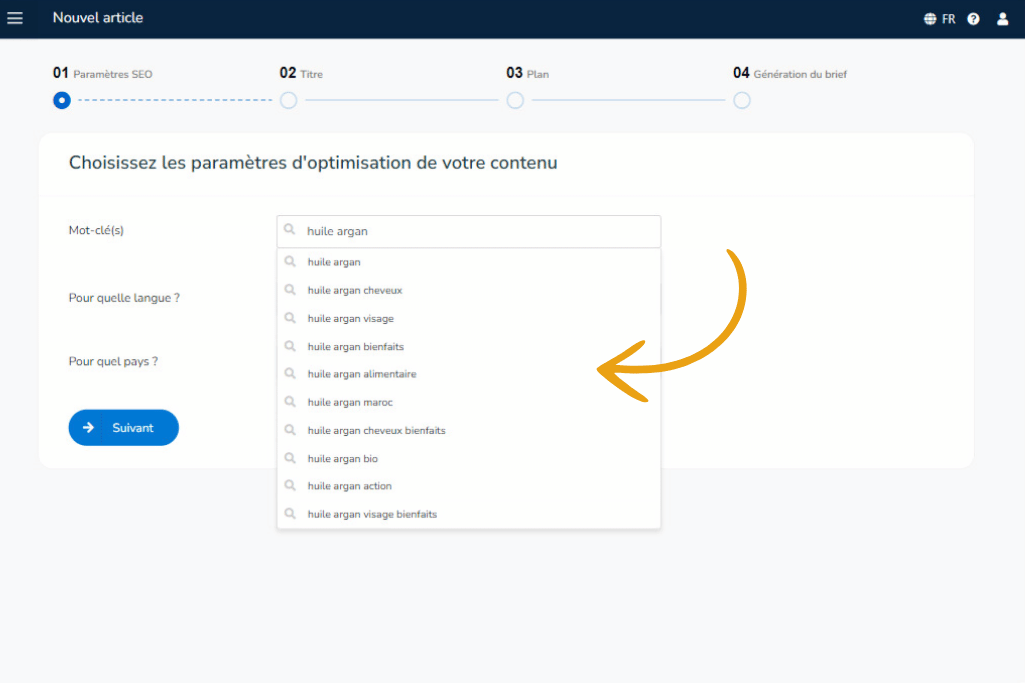Choose suggestion "huile argan bienfaits"
Screen dimensions: 1025x683
[x=469, y=346]
